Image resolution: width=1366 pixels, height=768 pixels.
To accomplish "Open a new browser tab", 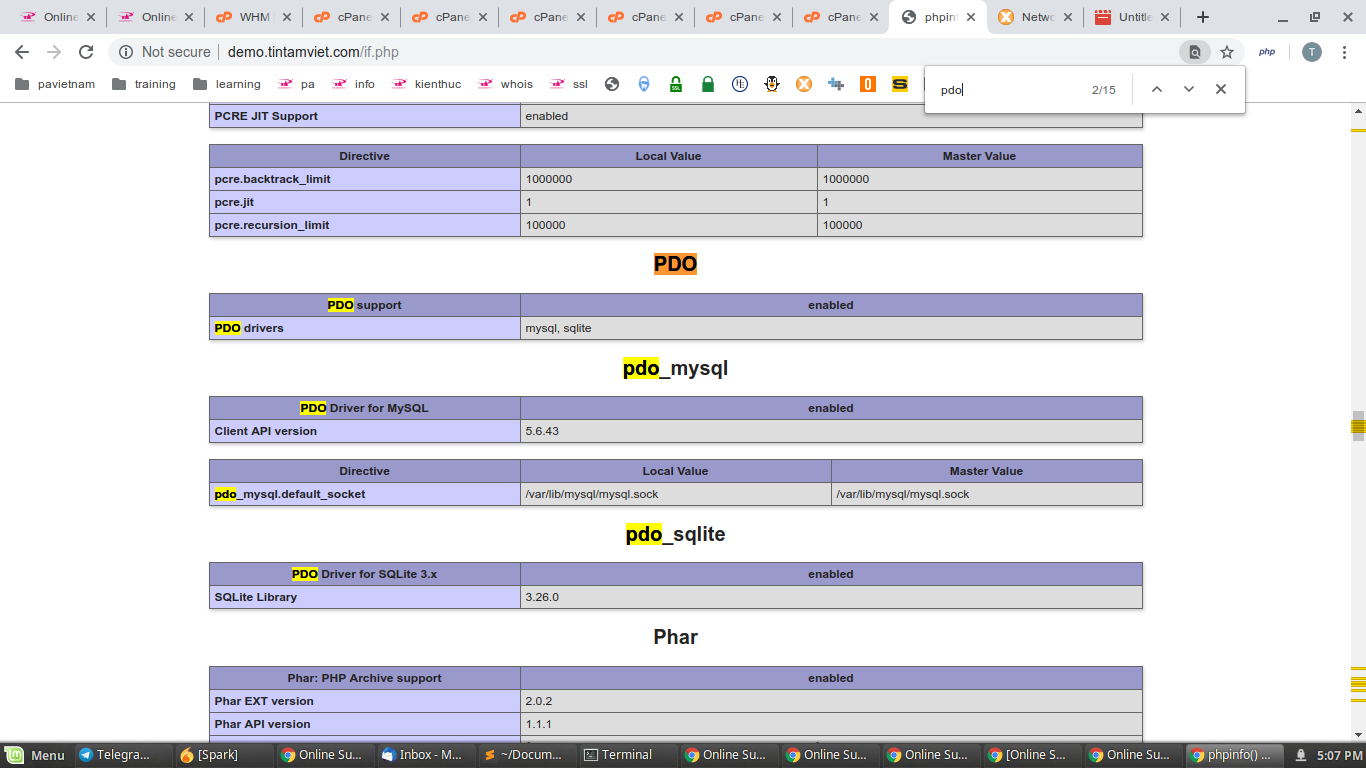I will (x=1203, y=17).
